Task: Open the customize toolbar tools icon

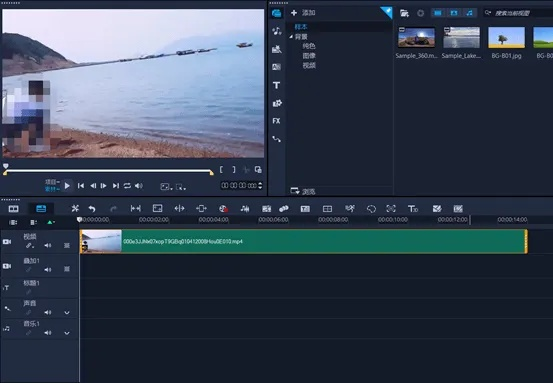Action: [x=75, y=208]
